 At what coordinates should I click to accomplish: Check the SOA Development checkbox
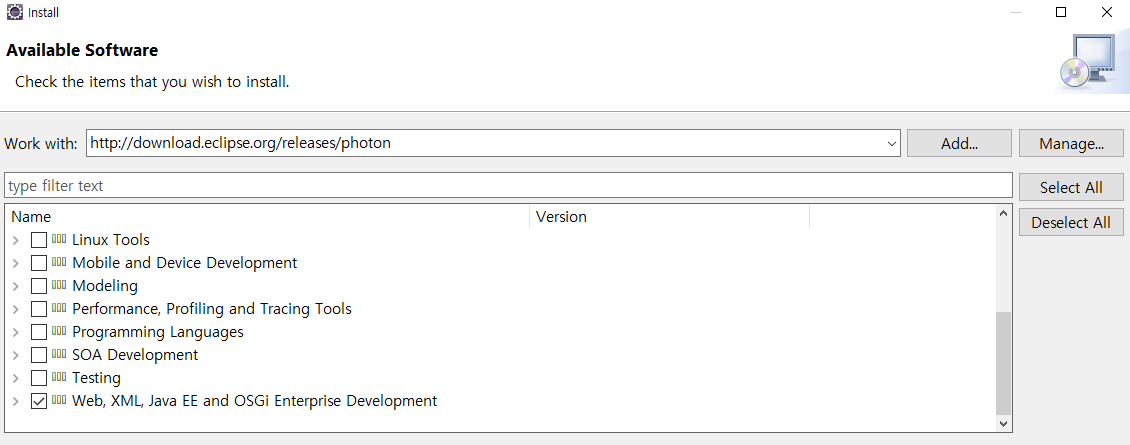[39, 356]
